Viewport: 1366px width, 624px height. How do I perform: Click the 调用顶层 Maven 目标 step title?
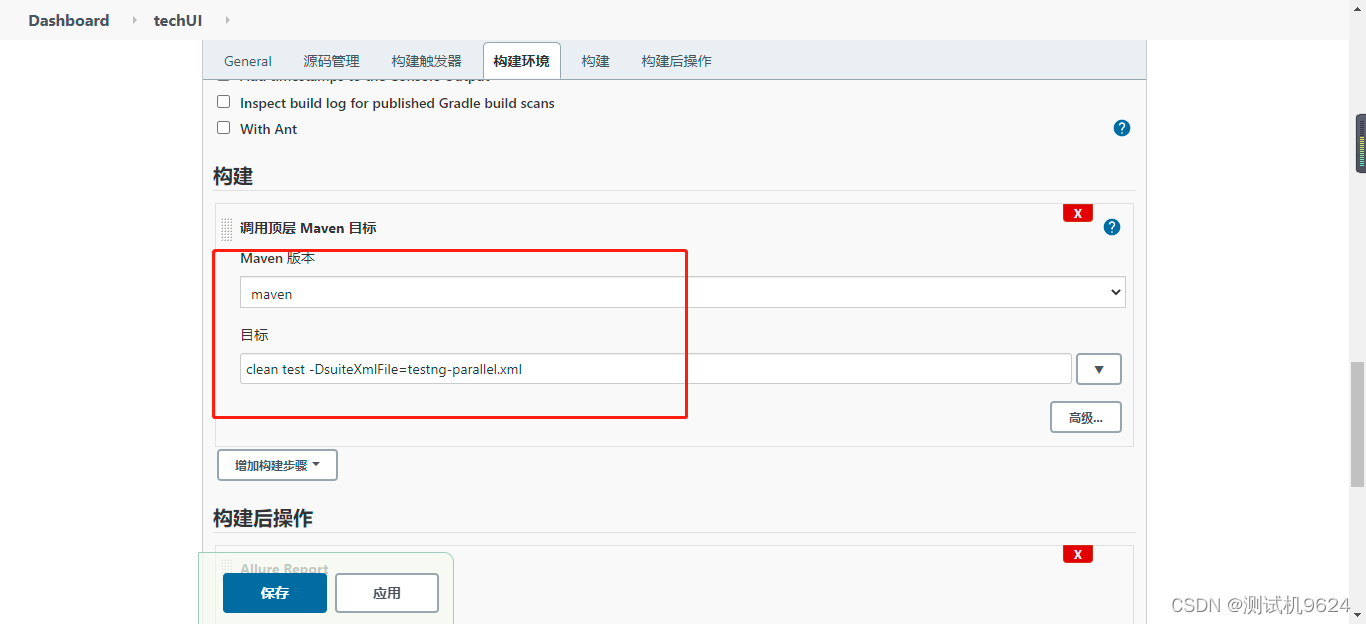(308, 228)
